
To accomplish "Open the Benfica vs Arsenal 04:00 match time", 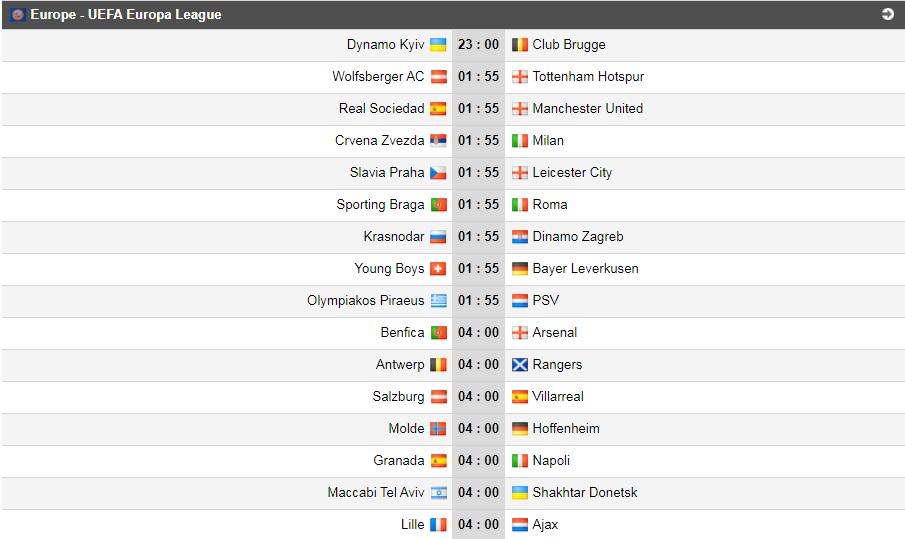I will coord(478,333).
